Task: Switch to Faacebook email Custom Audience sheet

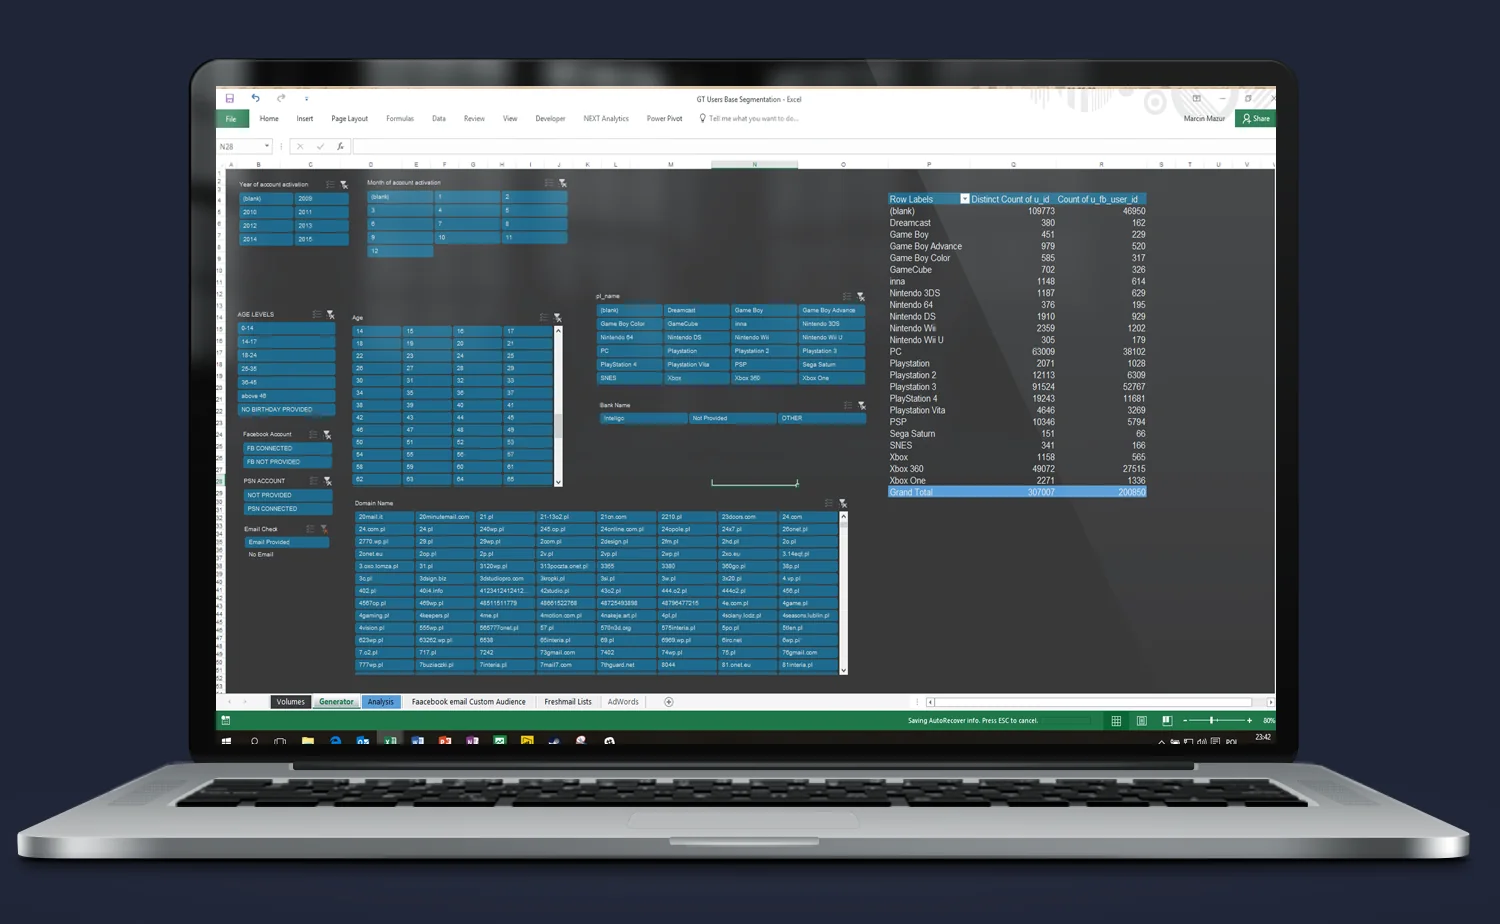Action: coord(468,702)
